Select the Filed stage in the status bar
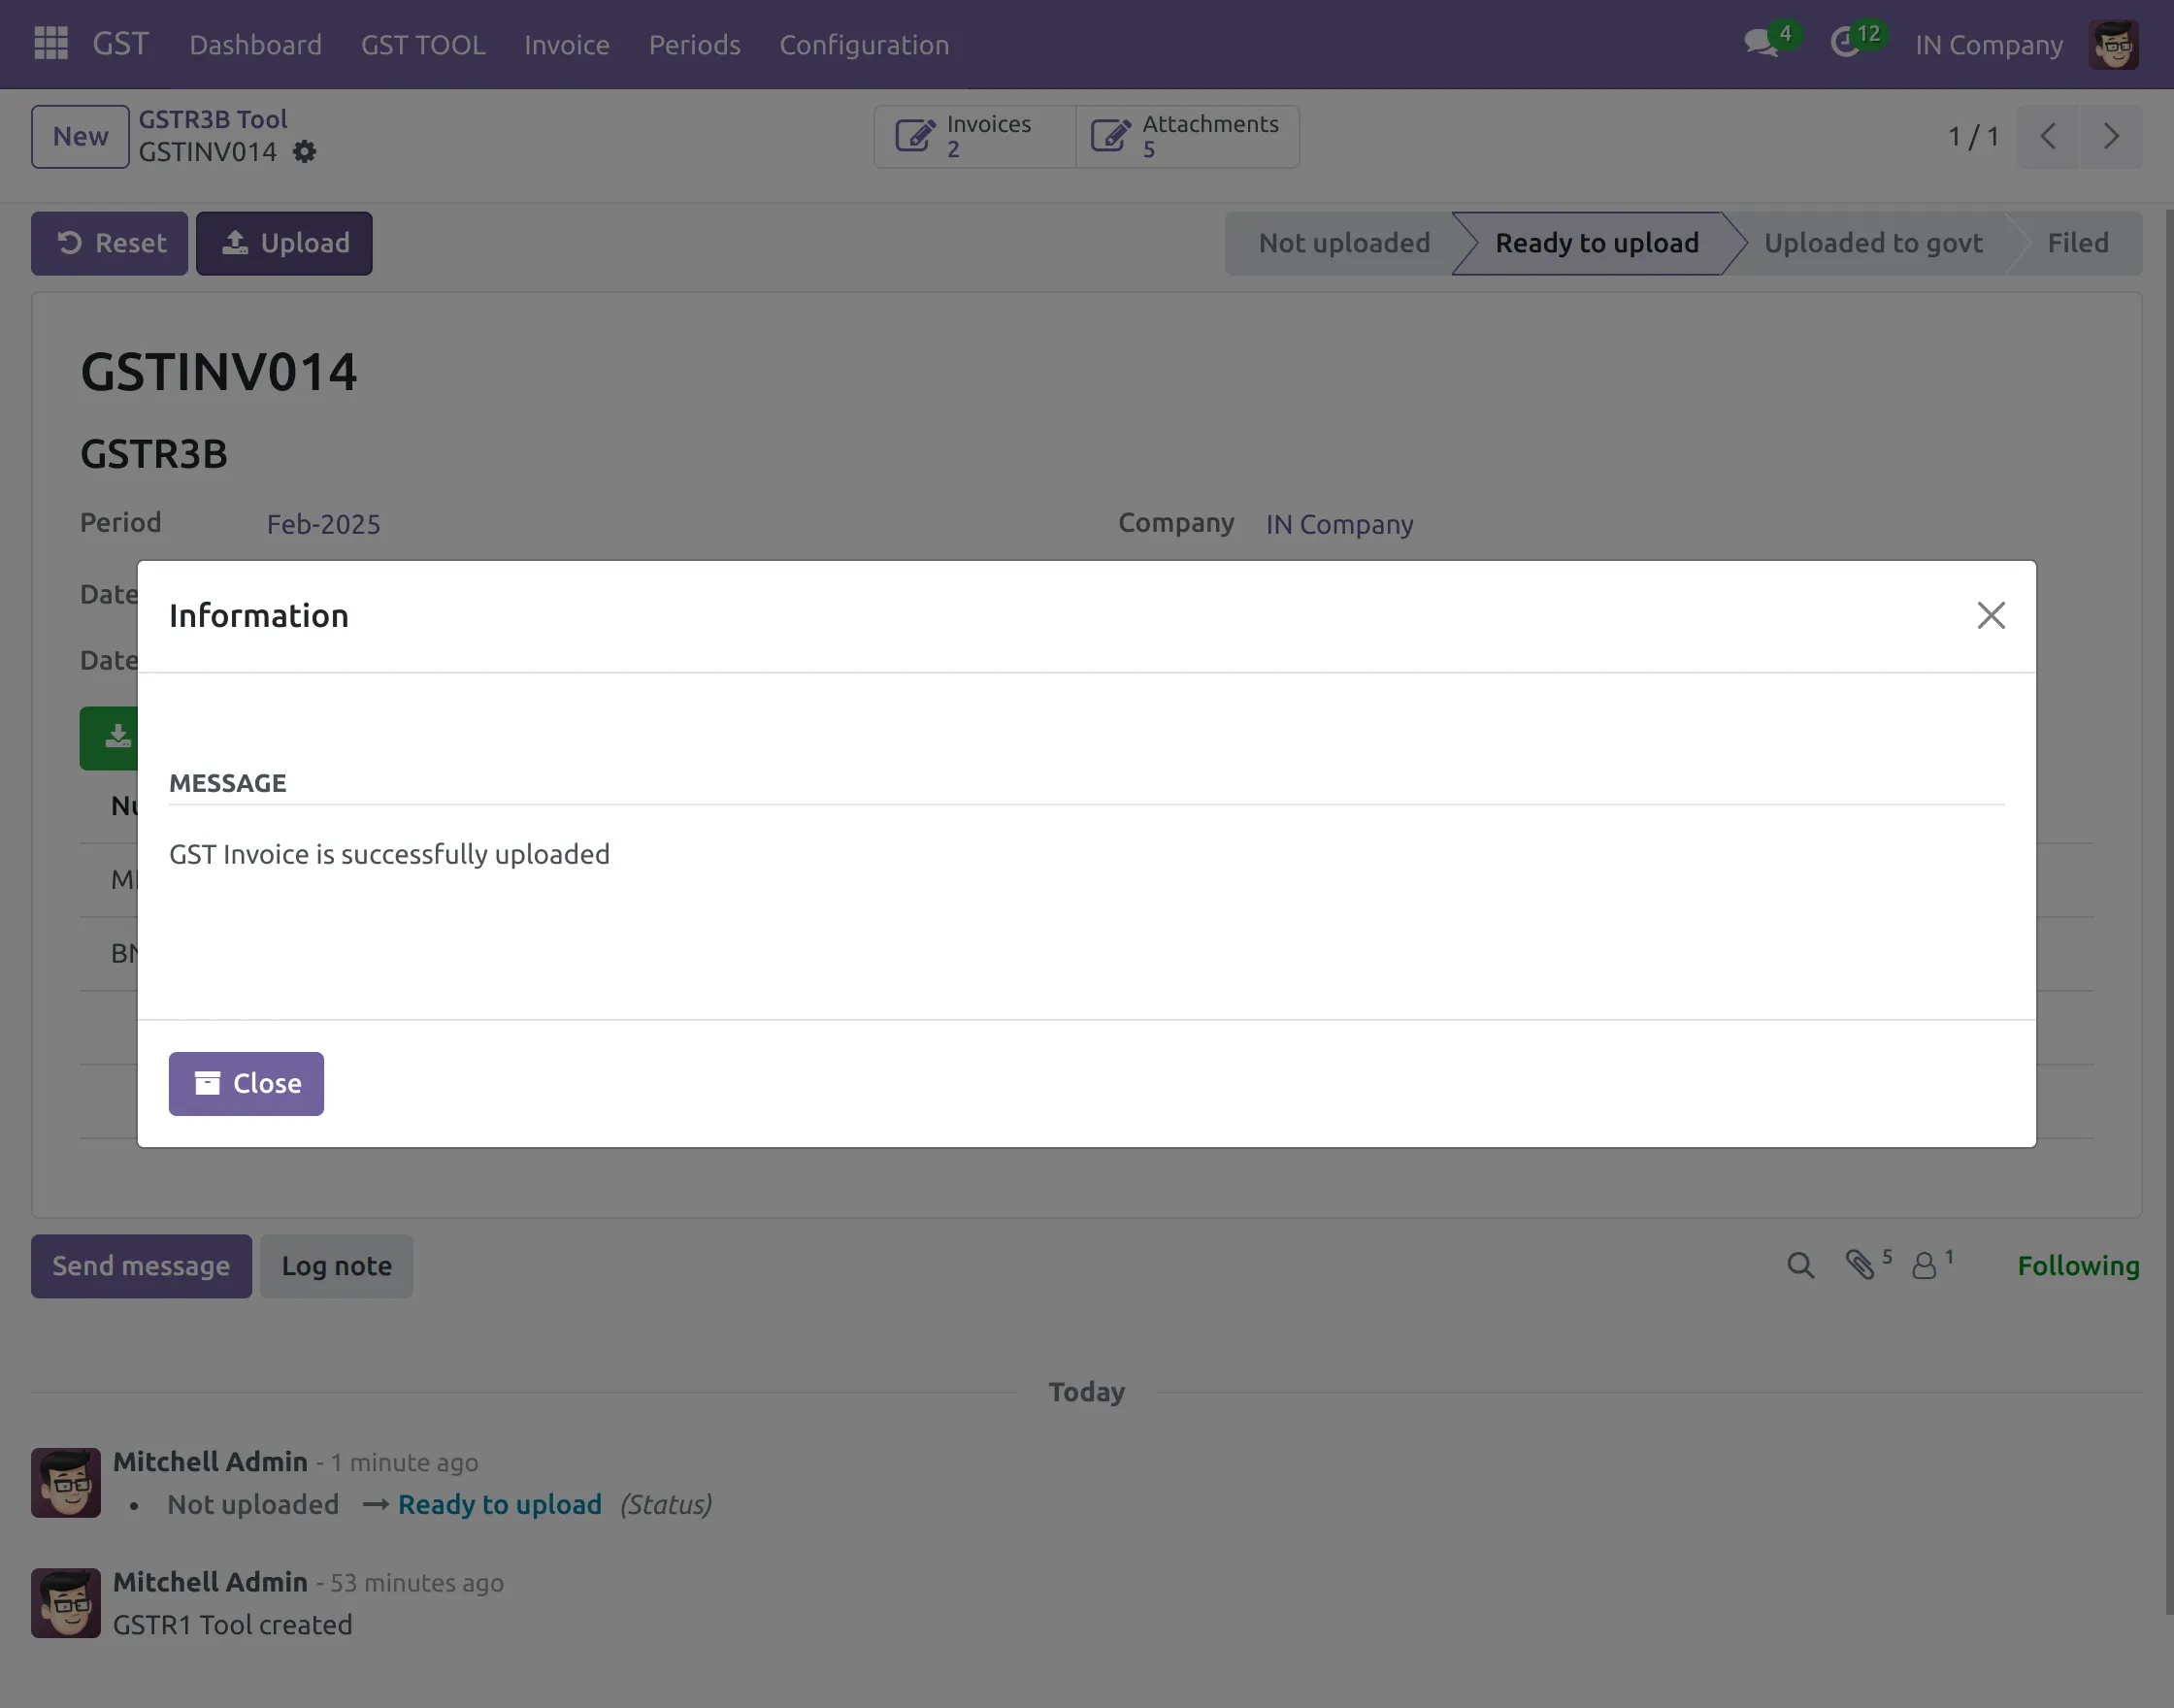2174x1708 pixels. pos(2078,242)
